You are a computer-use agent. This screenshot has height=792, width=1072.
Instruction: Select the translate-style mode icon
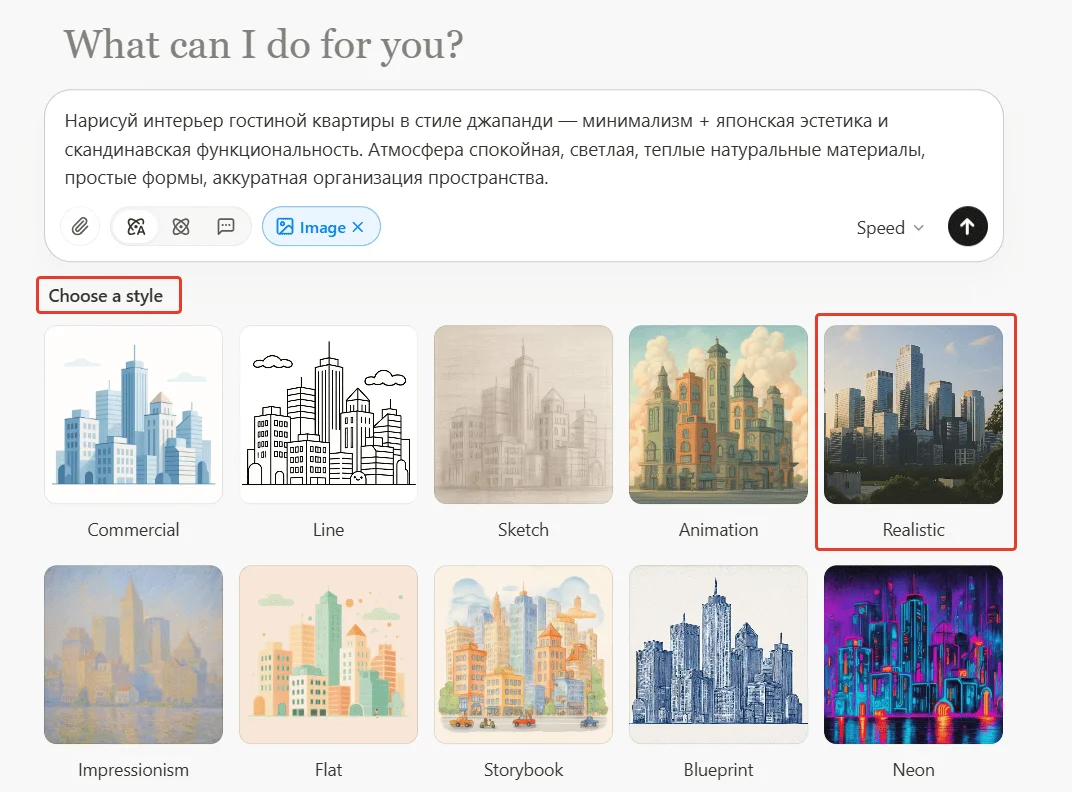click(x=136, y=227)
